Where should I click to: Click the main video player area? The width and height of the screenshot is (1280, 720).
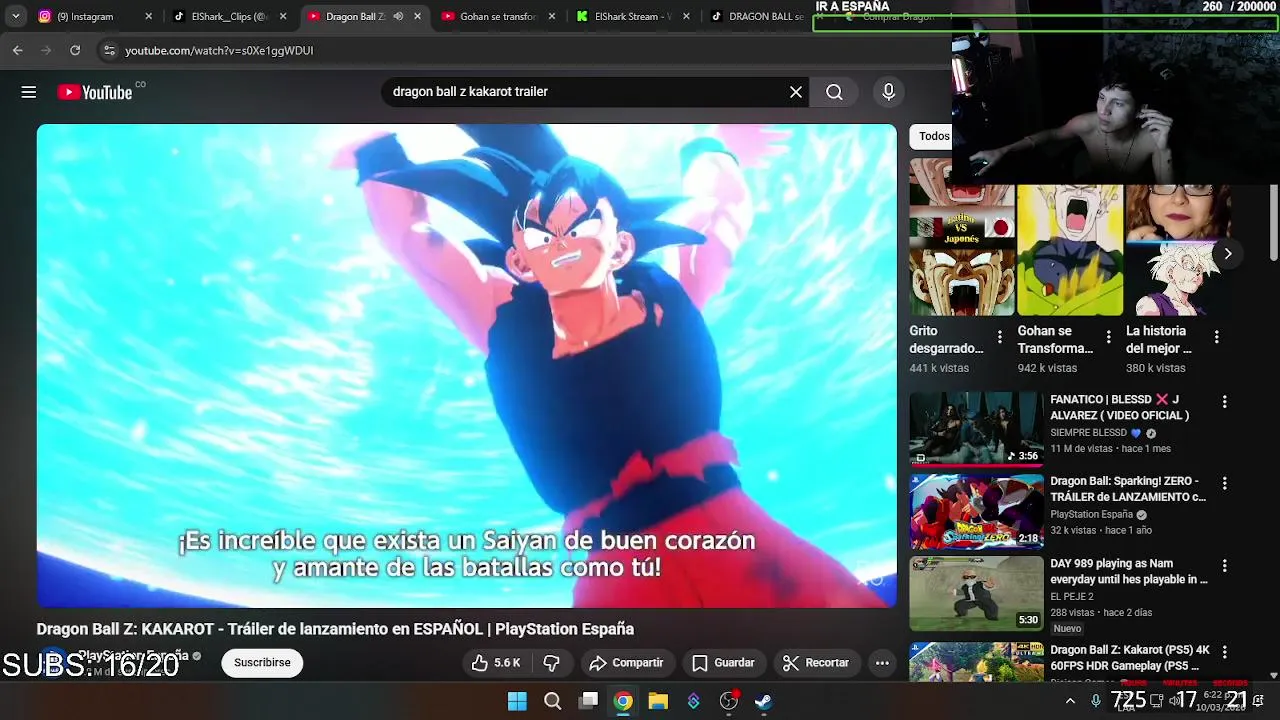467,365
